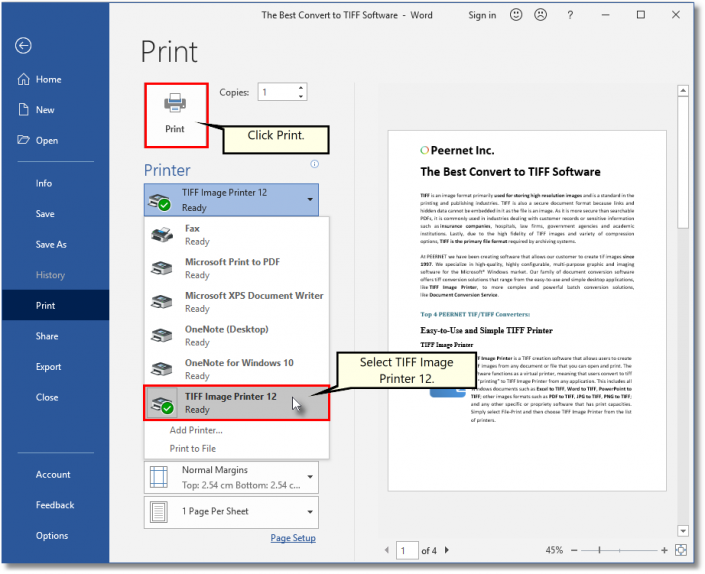Viewport: 705px width, 574px height.
Task: Open Account in the sidebar
Action: click(55, 474)
